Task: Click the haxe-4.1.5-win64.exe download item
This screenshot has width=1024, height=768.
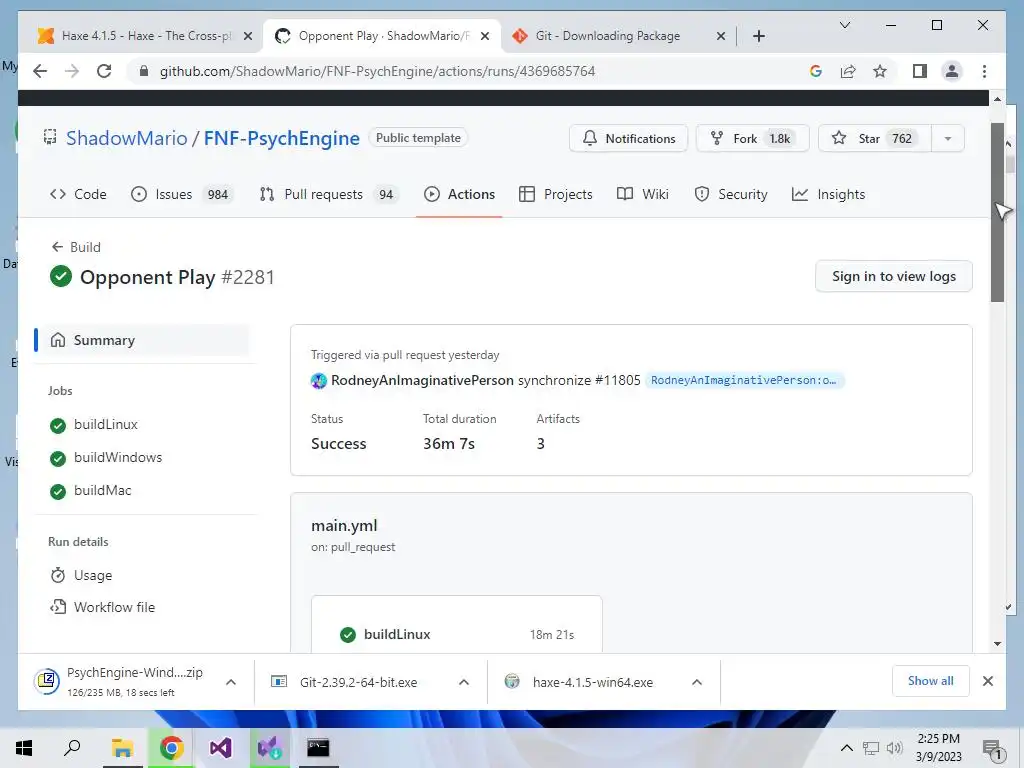Action: (x=592, y=682)
